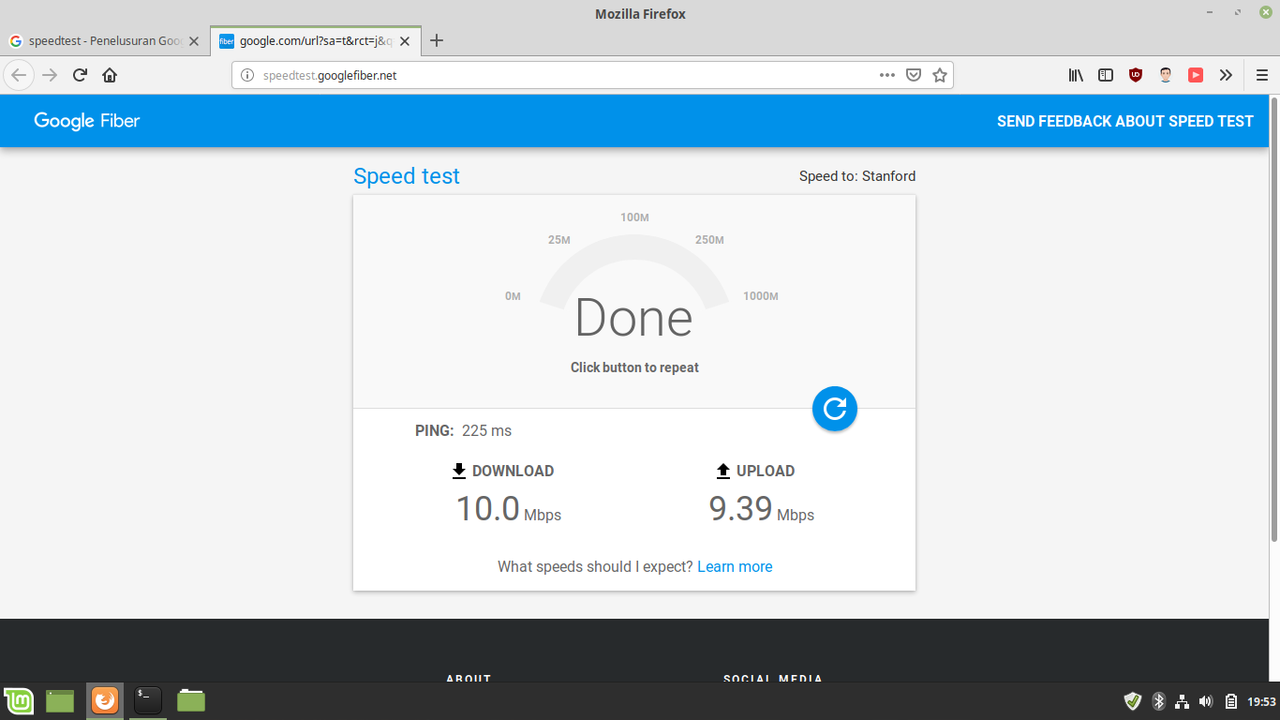Click the address bar URL field
This screenshot has width=1280, height=720.
[x=560, y=75]
